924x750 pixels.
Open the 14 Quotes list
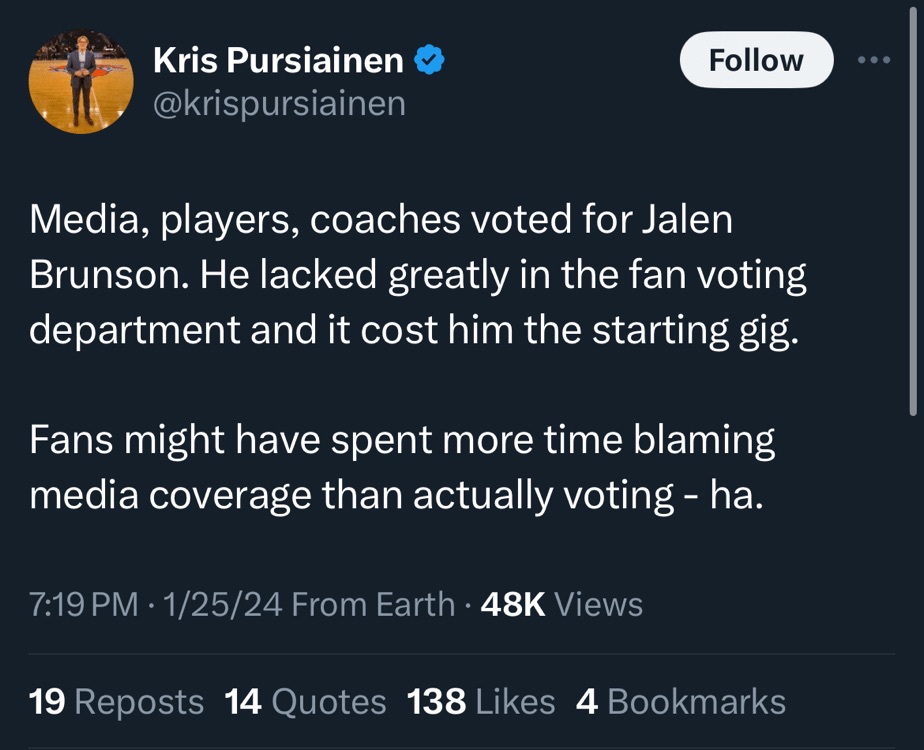pos(305,702)
